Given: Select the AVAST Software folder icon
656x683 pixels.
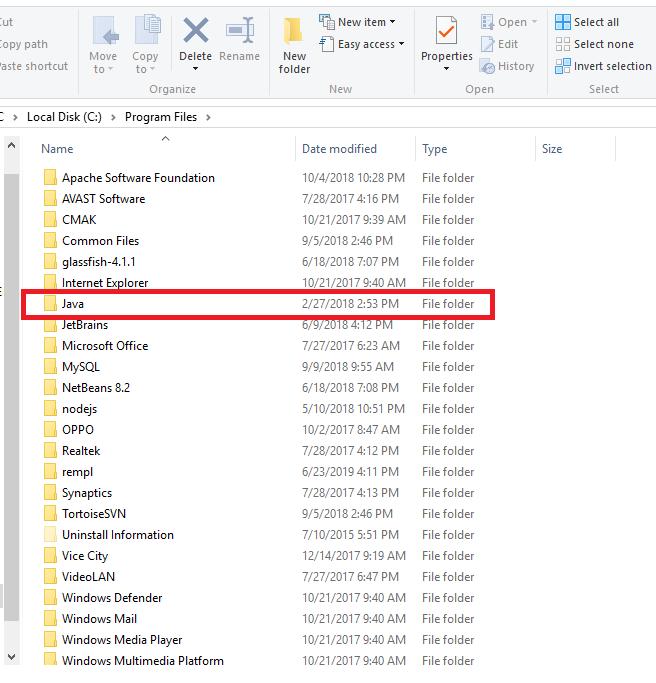Looking at the screenshot, I should pos(50,198).
